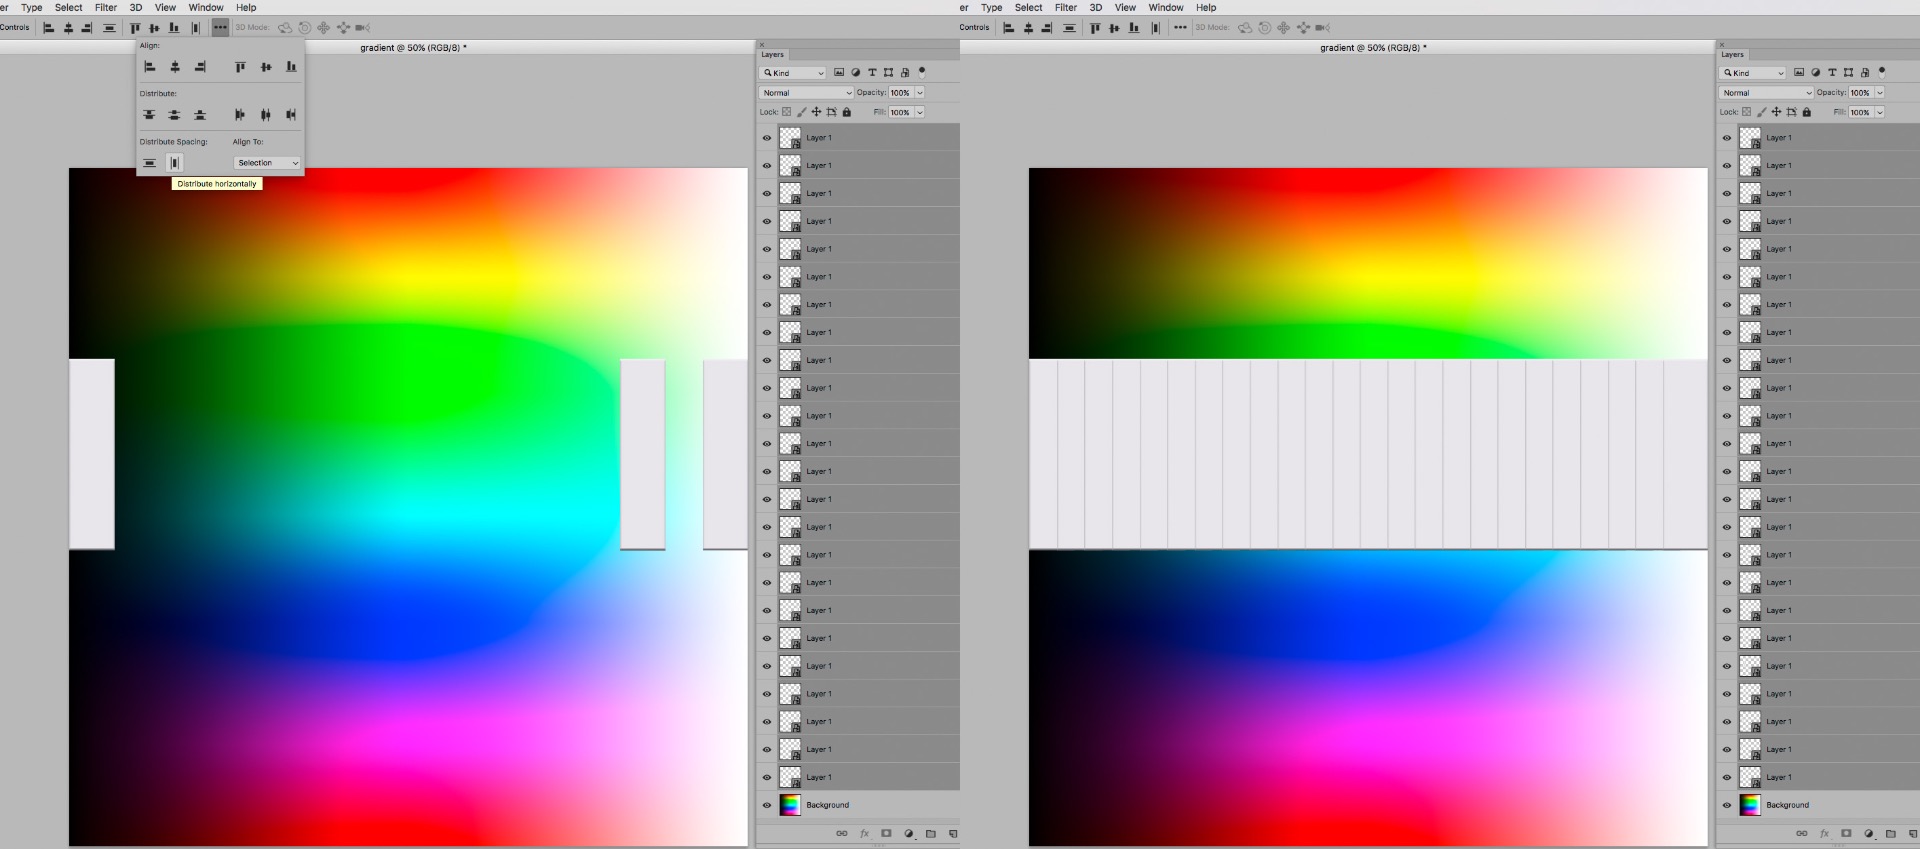Select Background layer thumbnail in left window
The height and width of the screenshot is (849, 1920).
click(790, 805)
